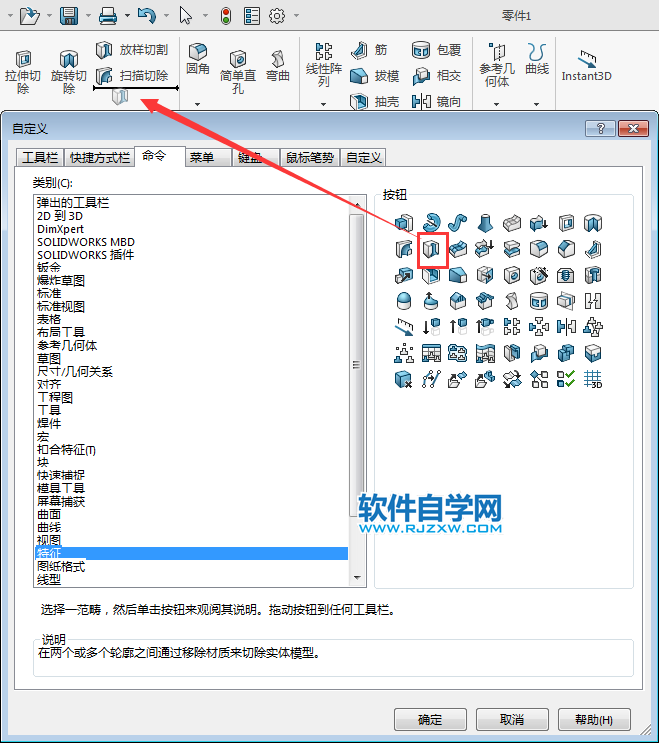Expand the 曲线 dropdown arrow

(x=536, y=104)
